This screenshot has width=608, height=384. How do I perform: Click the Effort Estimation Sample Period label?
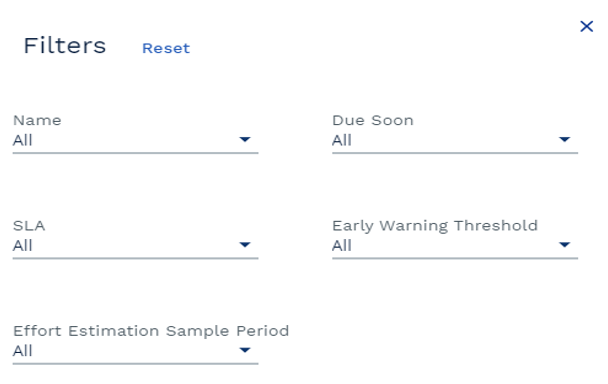click(x=151, y=331)
